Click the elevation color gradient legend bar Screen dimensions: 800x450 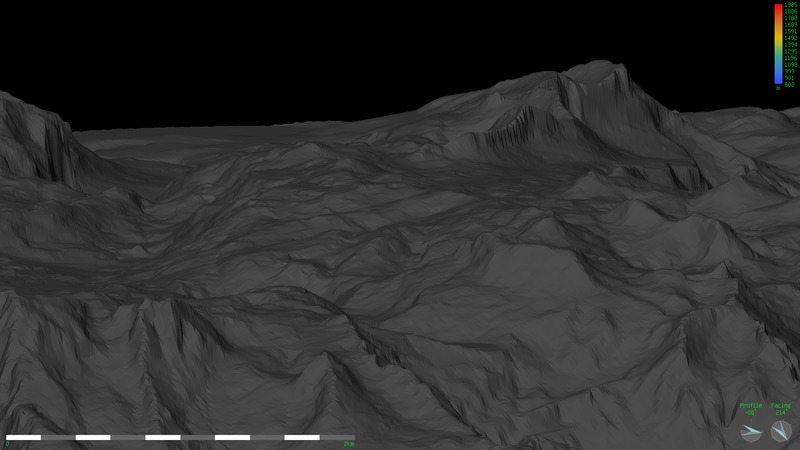[x=779, y=44]
